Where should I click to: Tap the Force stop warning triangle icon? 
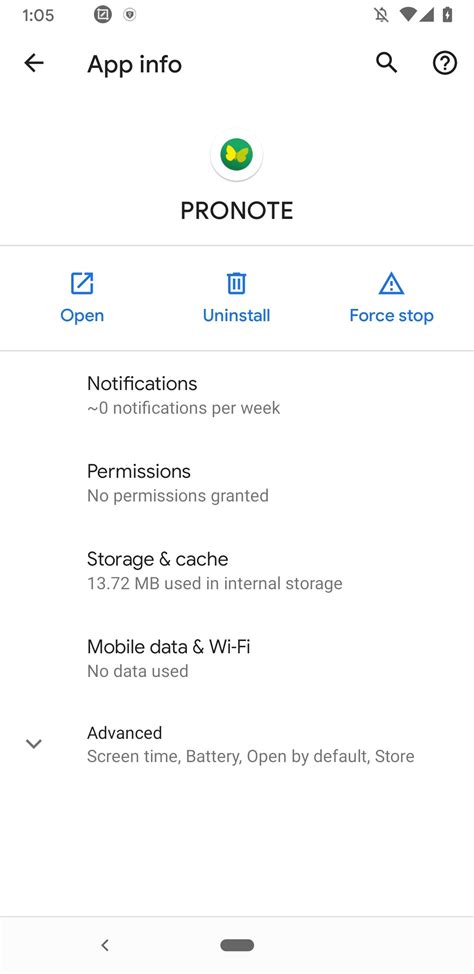391,283
